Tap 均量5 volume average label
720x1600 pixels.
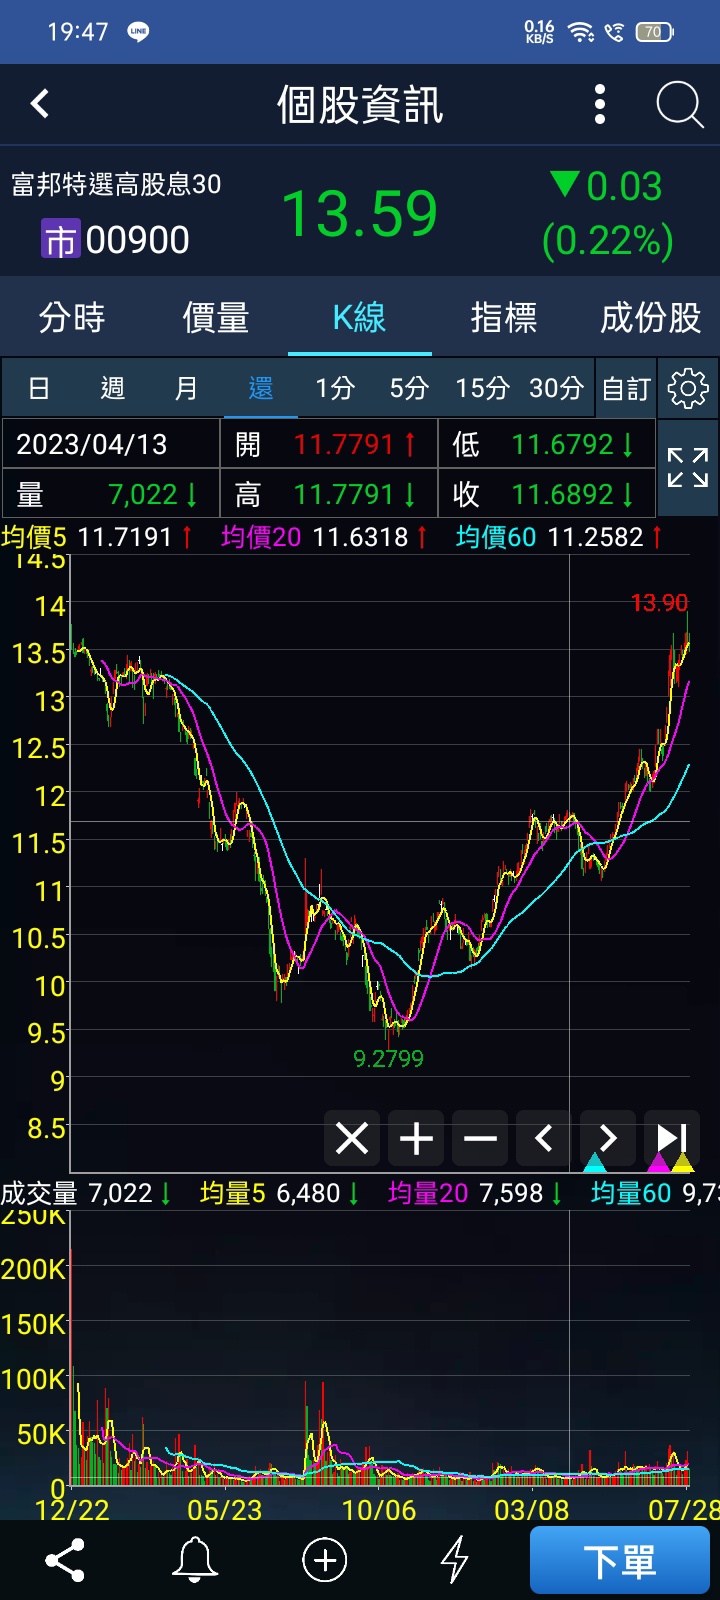(x=233, y=1193)
